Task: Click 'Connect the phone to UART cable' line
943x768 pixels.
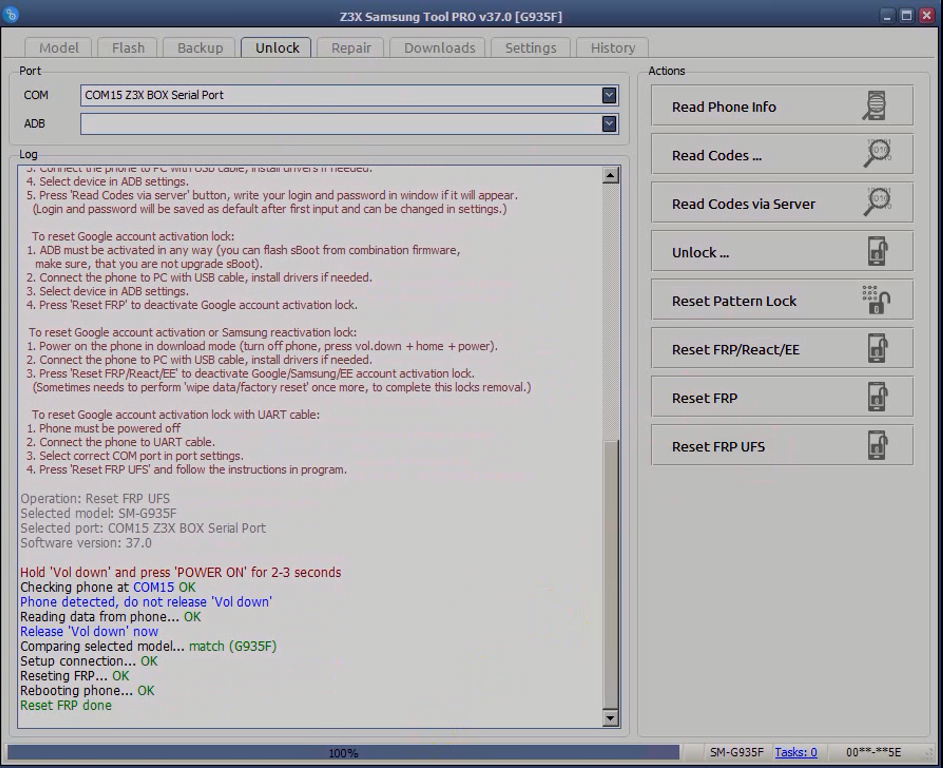Action: click(x=120, y=442)
